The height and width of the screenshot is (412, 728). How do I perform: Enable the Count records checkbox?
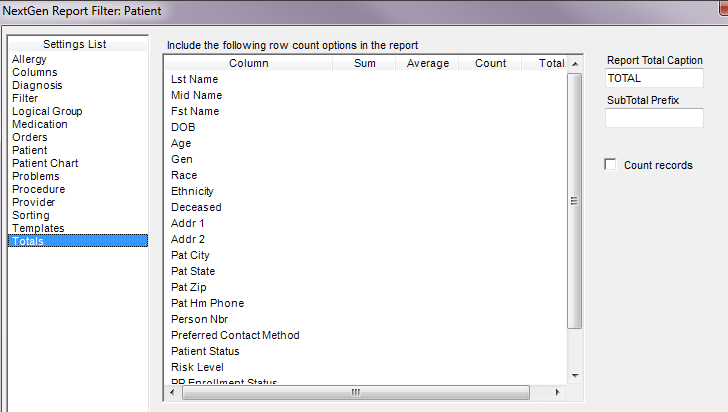tap(610, 164)
